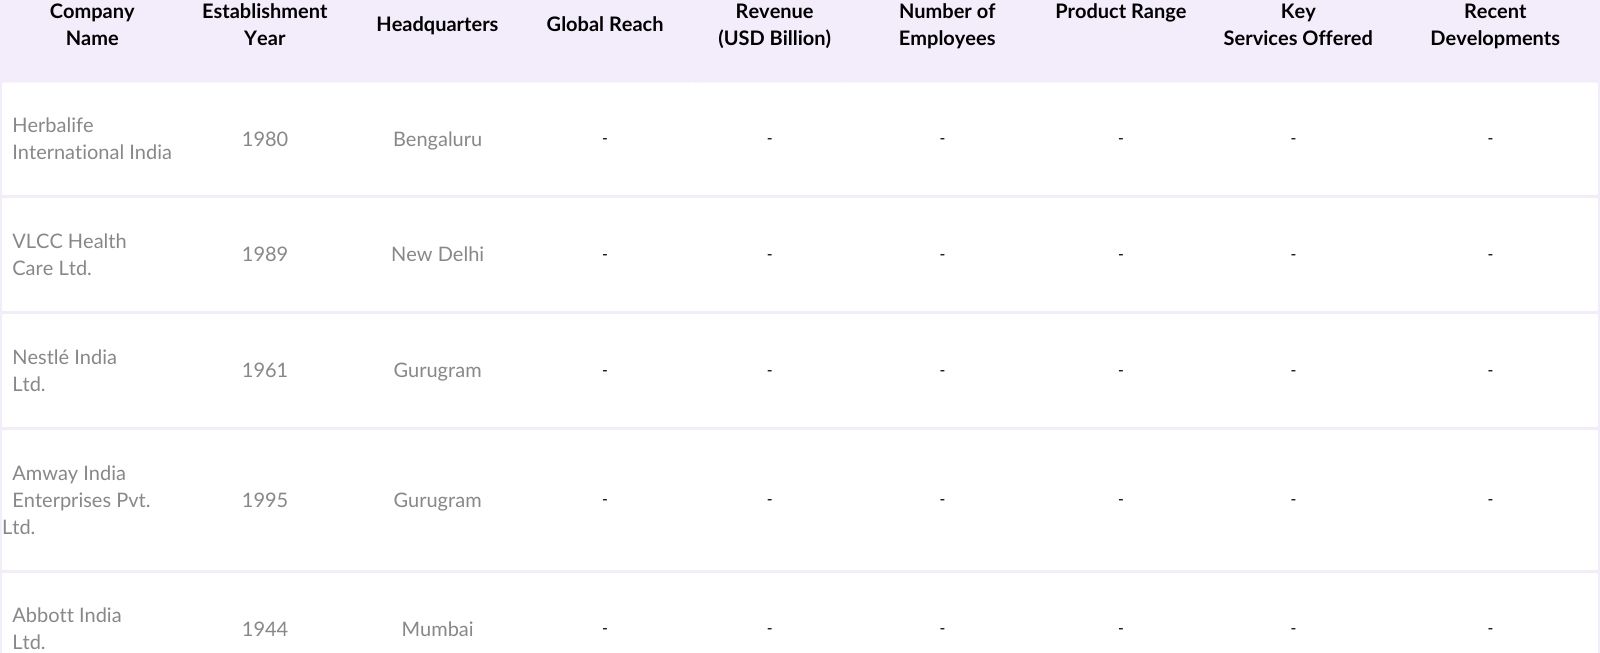Click the Key Services Offered header
This screenshot has height=653, width=1600.
click(1297, 25)
